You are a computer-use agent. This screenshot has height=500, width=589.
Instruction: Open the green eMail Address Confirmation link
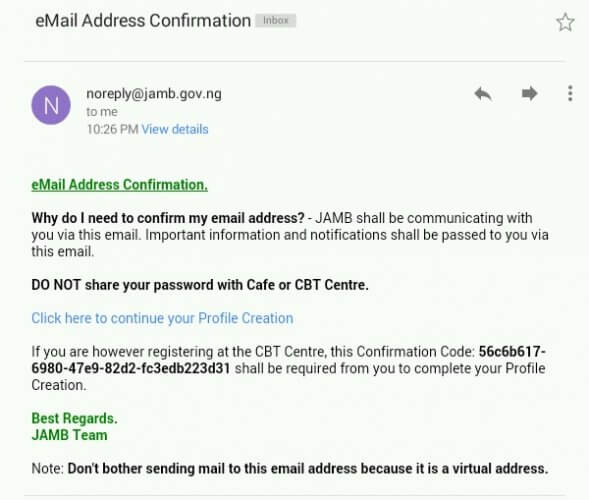119,185
